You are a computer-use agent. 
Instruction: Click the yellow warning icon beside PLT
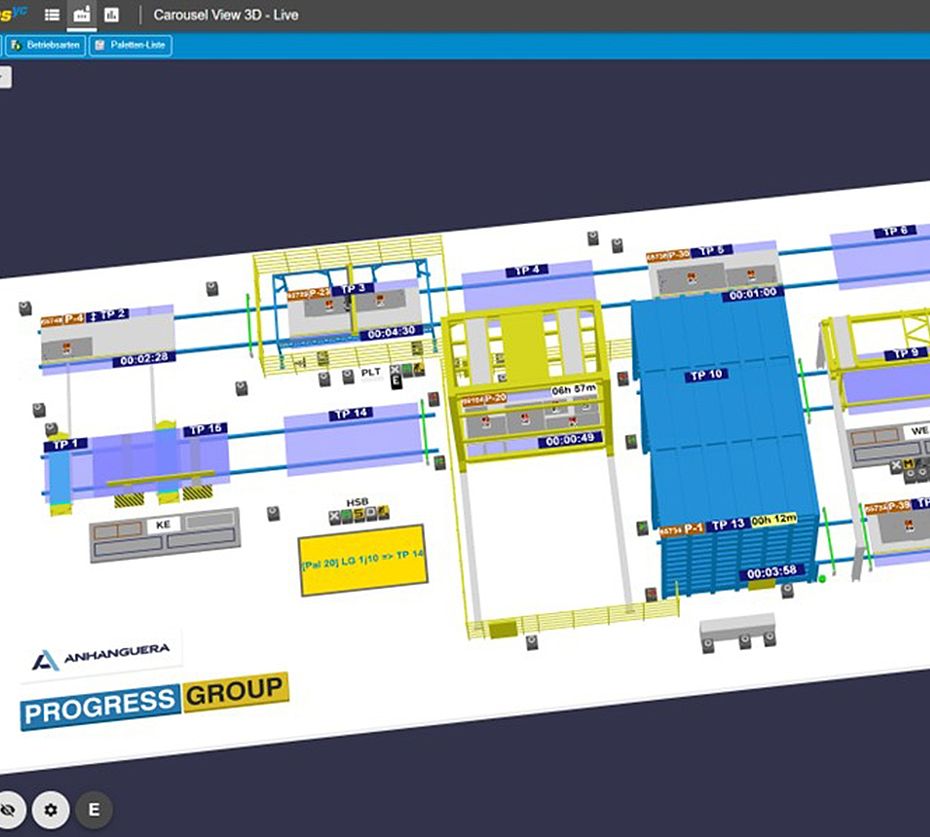(419, 369)
